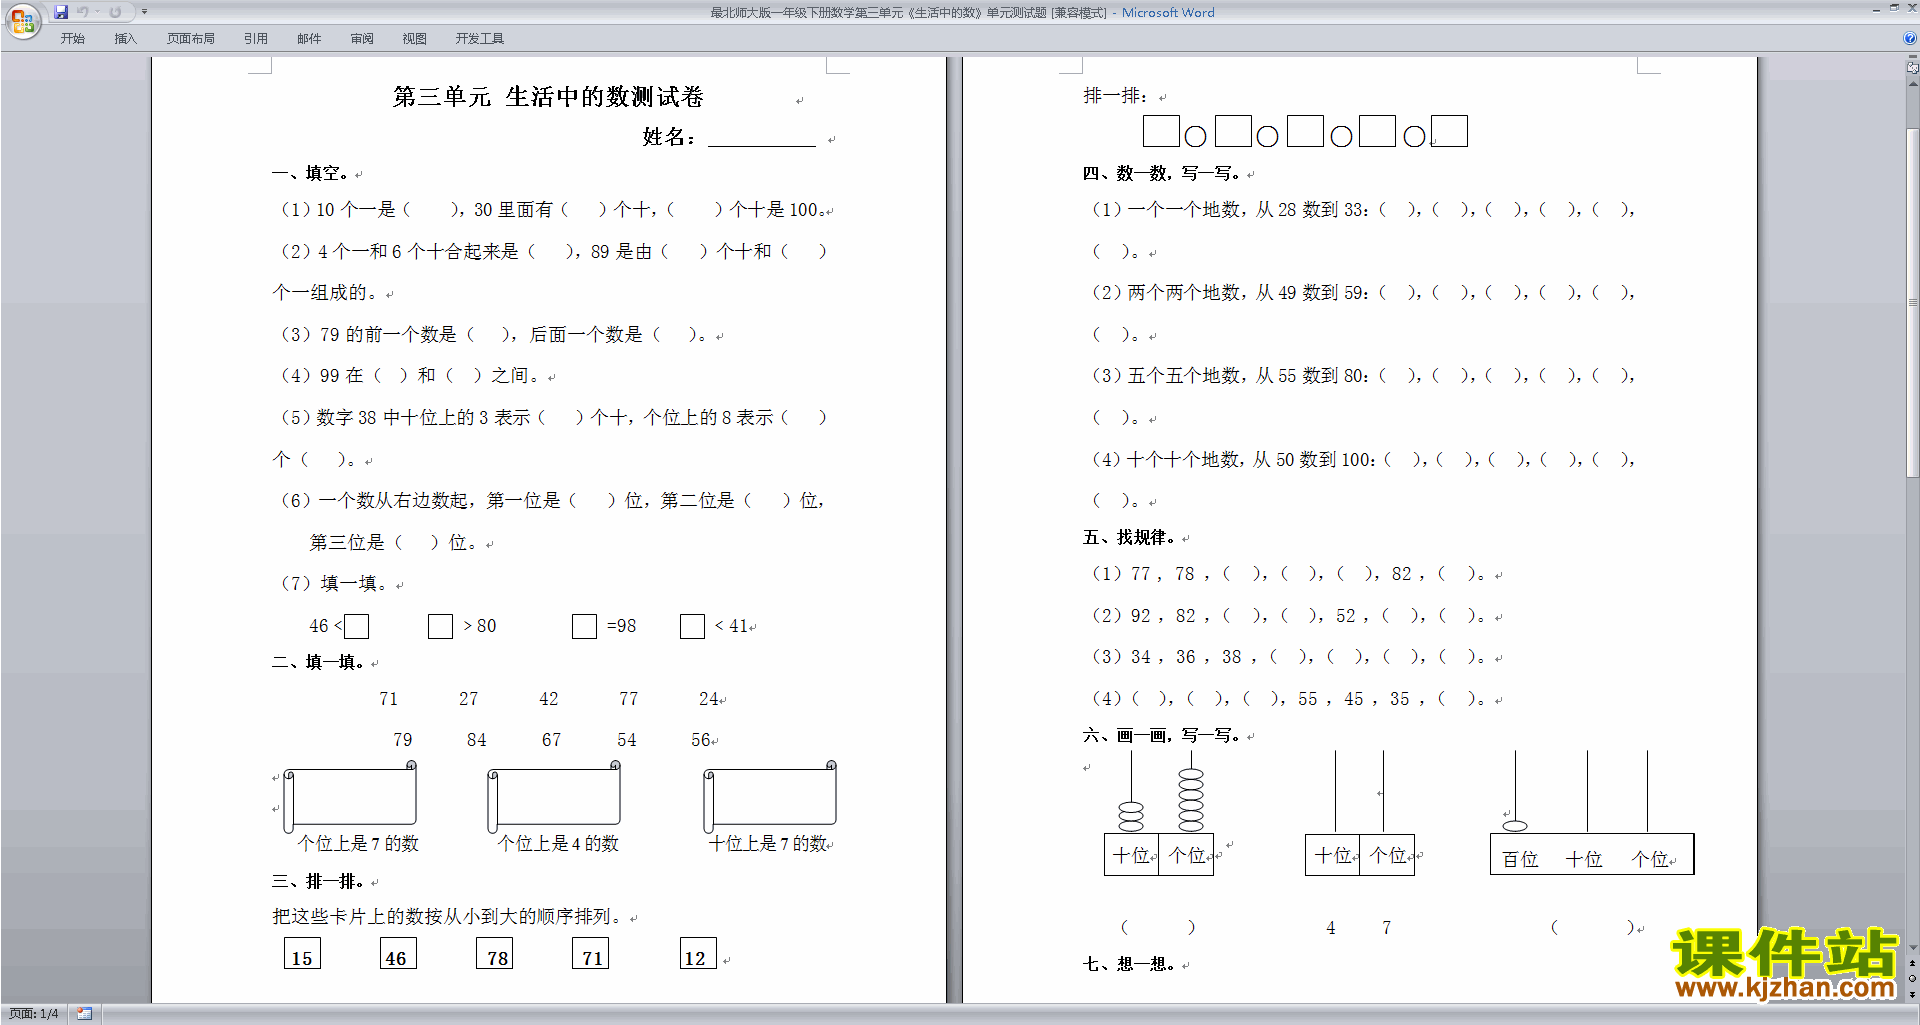This screenshot has width=1920, height=1025.
Task: Click the number card 12
Action: pos(698,953)
